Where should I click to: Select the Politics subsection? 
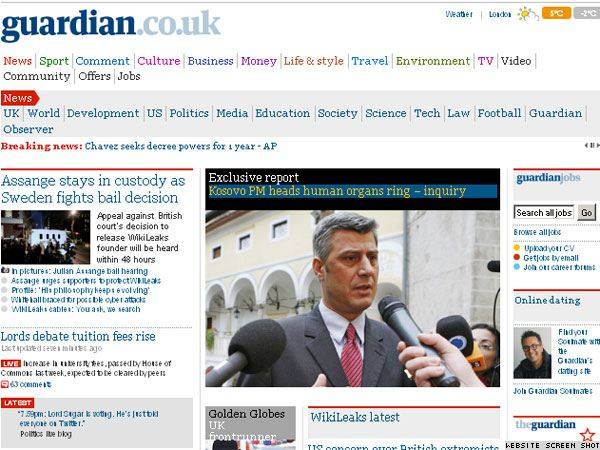tap(189, 113)
